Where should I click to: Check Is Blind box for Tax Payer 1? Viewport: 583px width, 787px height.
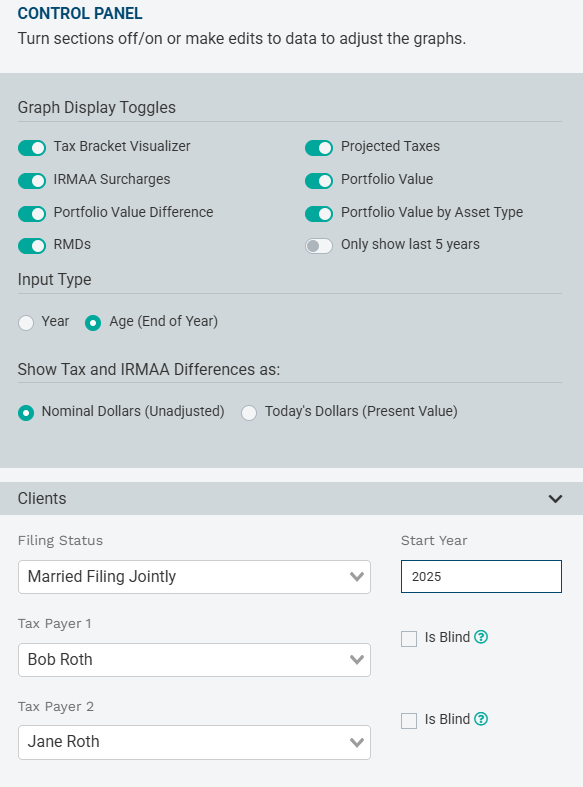[x=409, y=639]
